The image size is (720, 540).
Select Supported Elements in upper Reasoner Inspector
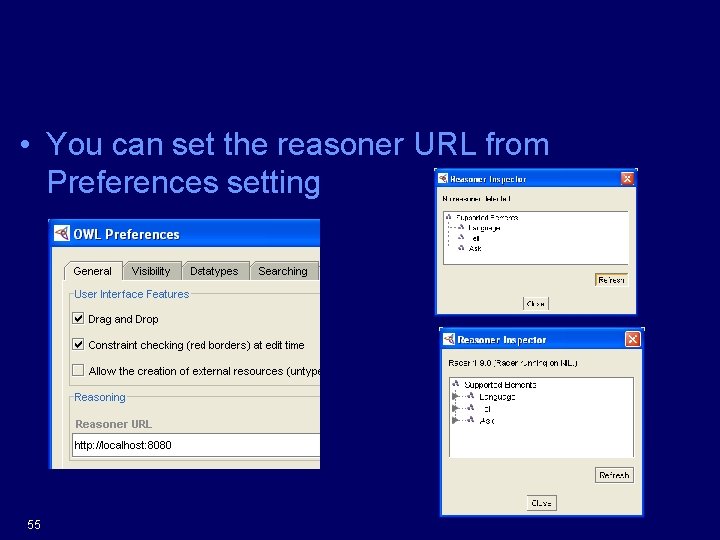[487, 217]
